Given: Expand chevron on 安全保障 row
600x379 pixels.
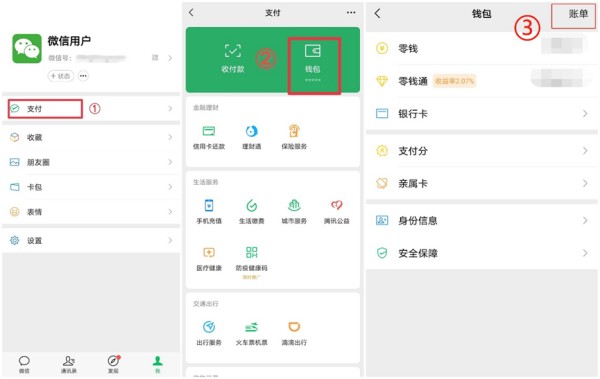Looking at the screenshot, I should (x=585, y=253).
